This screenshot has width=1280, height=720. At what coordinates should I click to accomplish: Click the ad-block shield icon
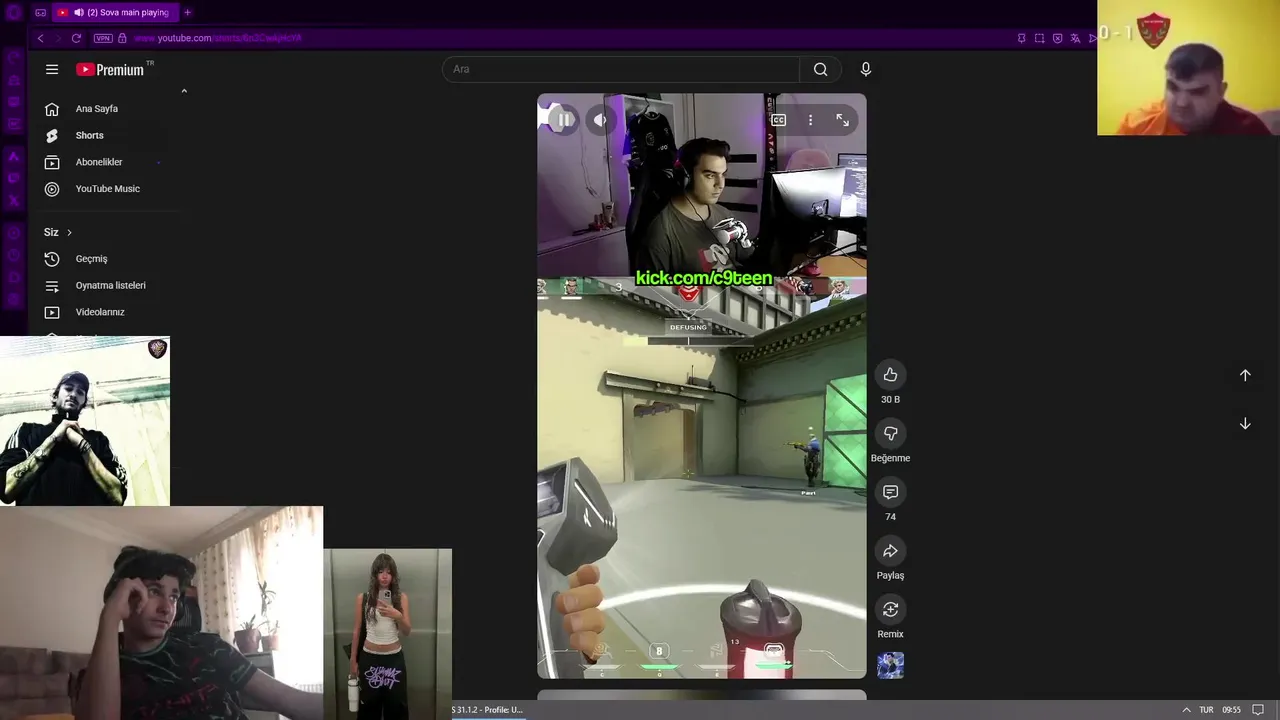coord(1057,38)
